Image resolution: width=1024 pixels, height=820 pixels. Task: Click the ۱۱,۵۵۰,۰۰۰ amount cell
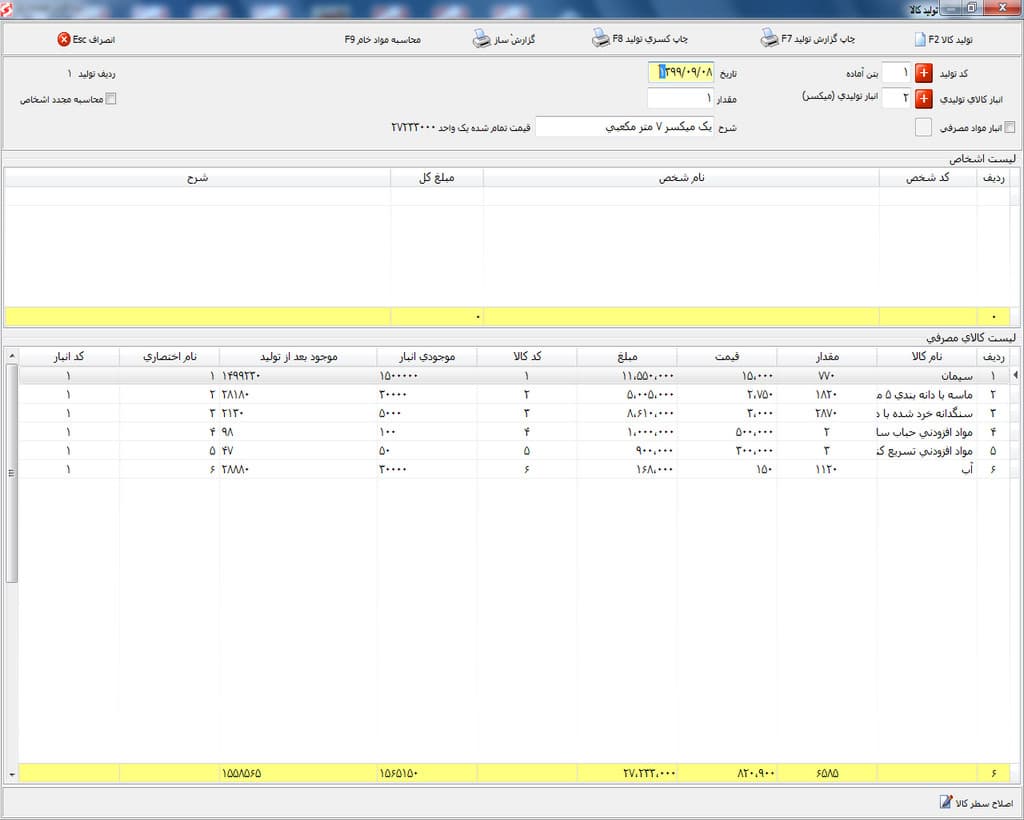(x=627, y=376)
